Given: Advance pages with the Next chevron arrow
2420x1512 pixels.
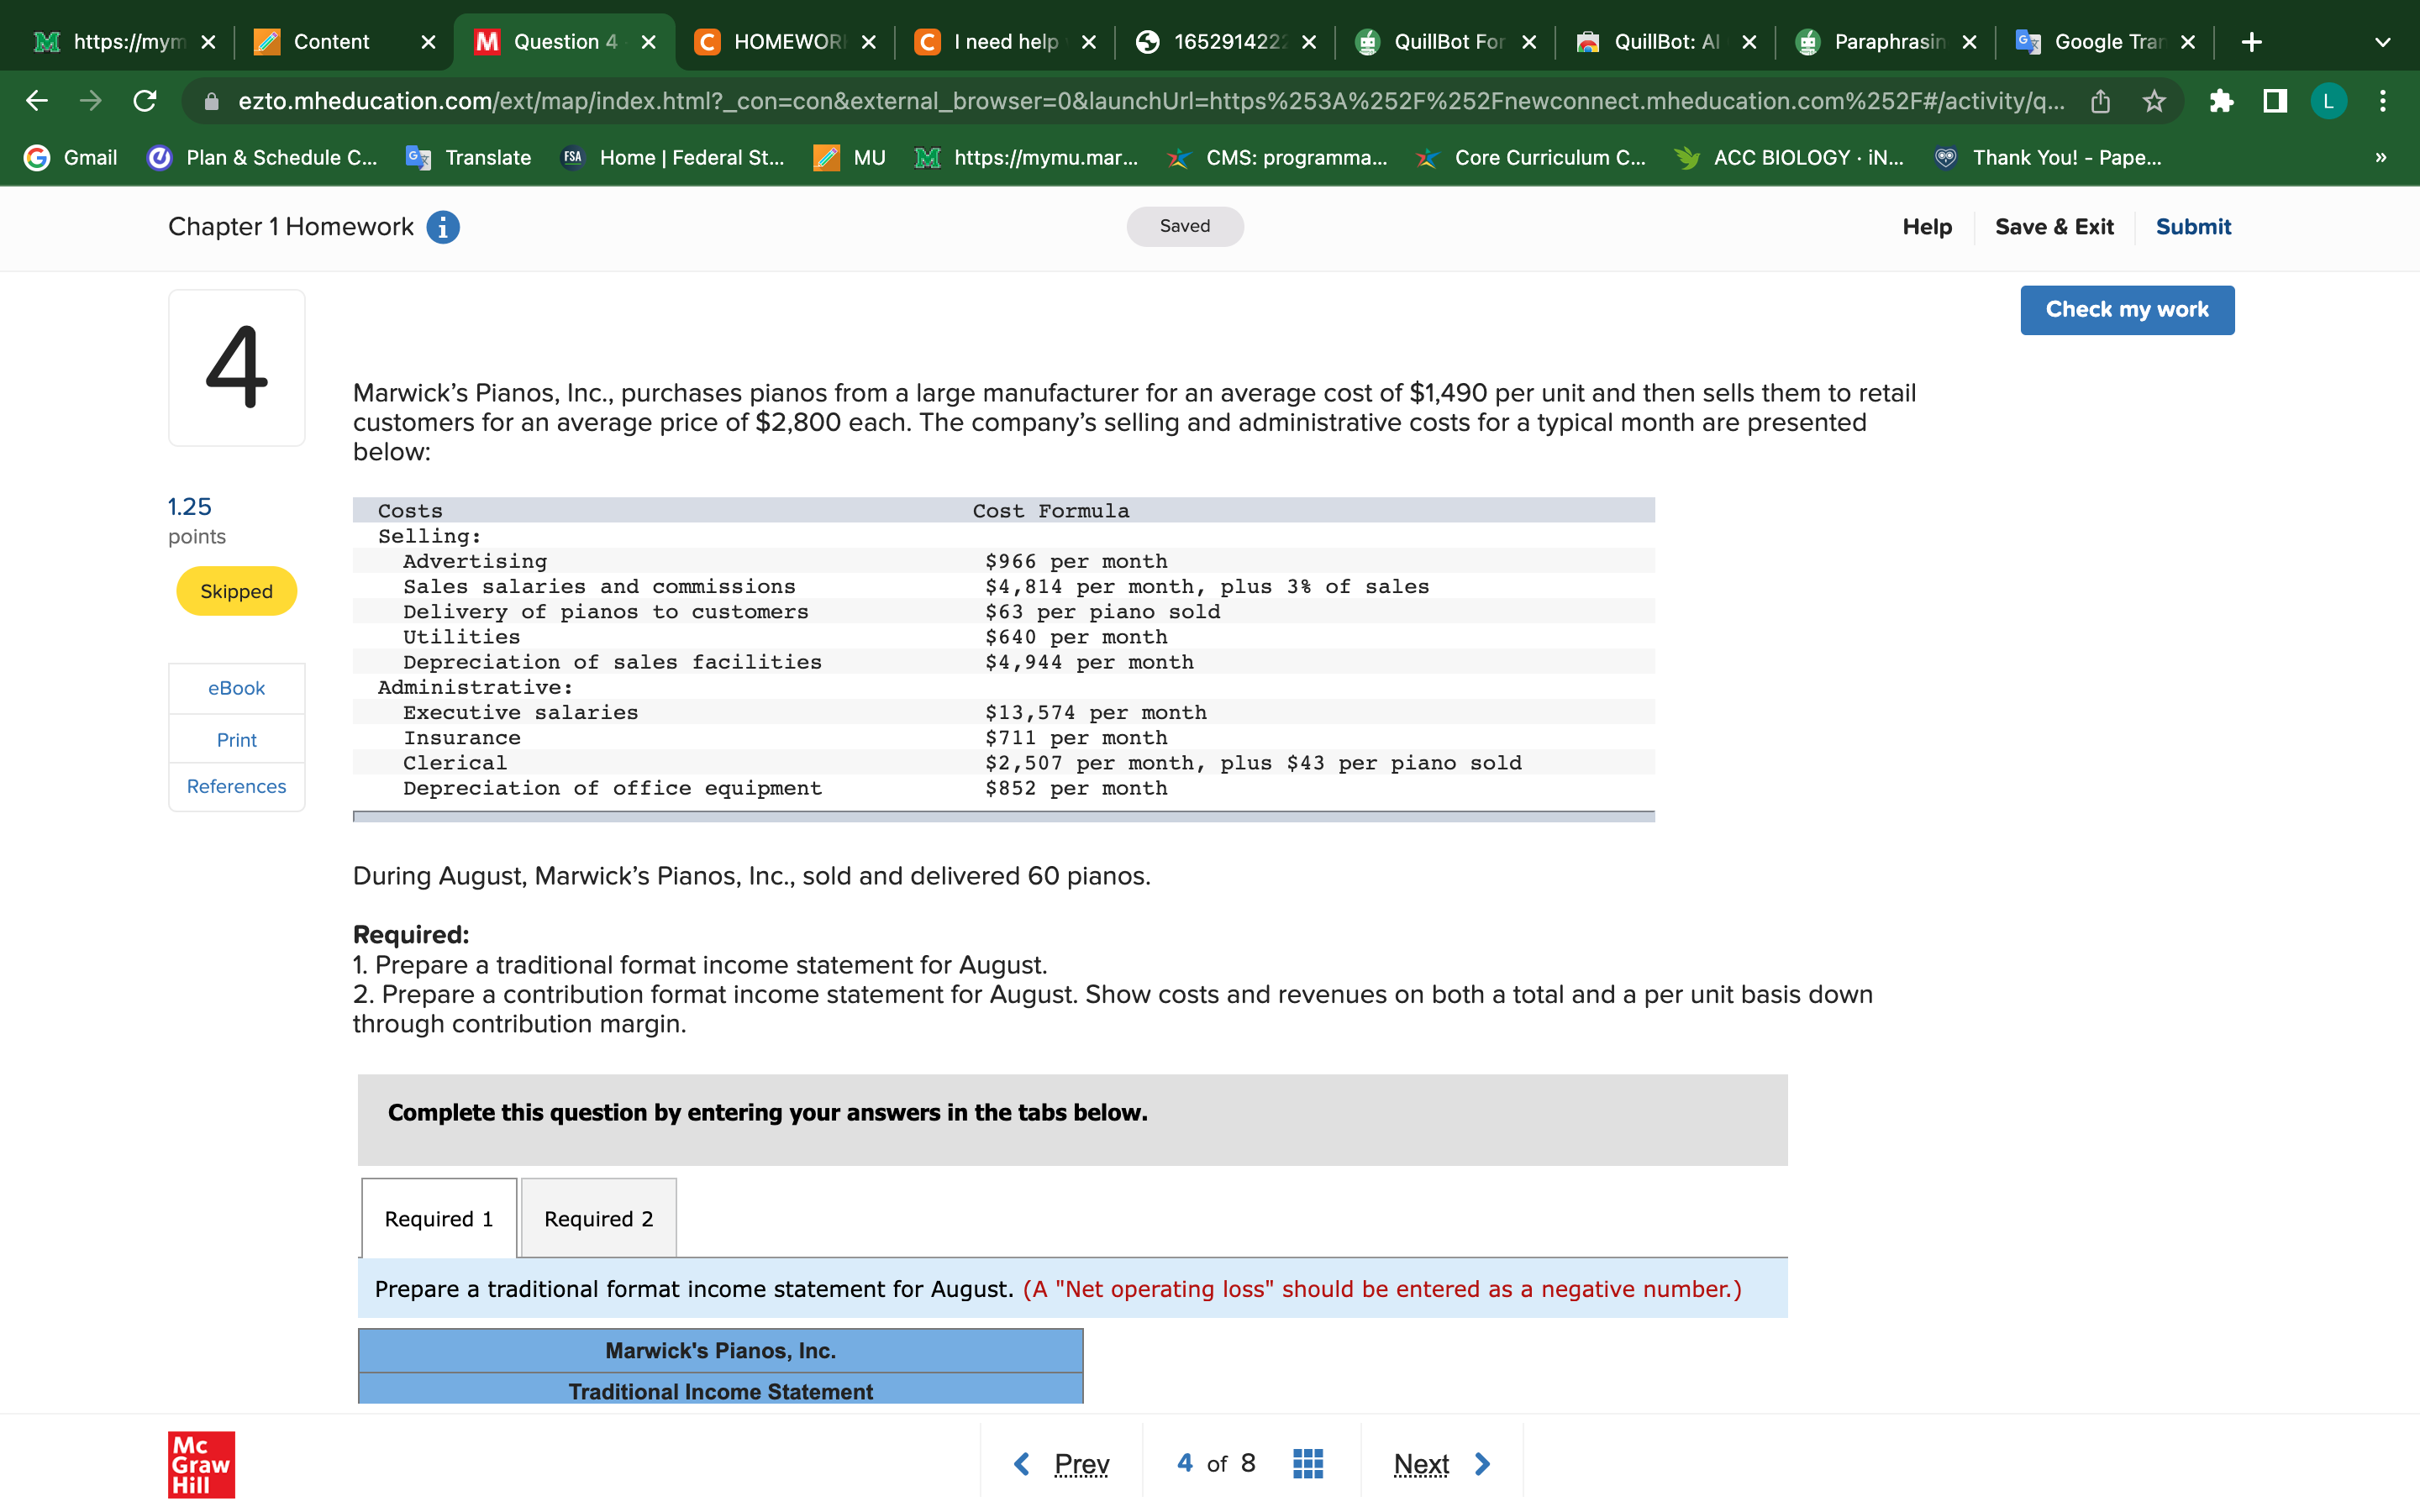Looking at the screenshot, I should tap(1483, 1463).
